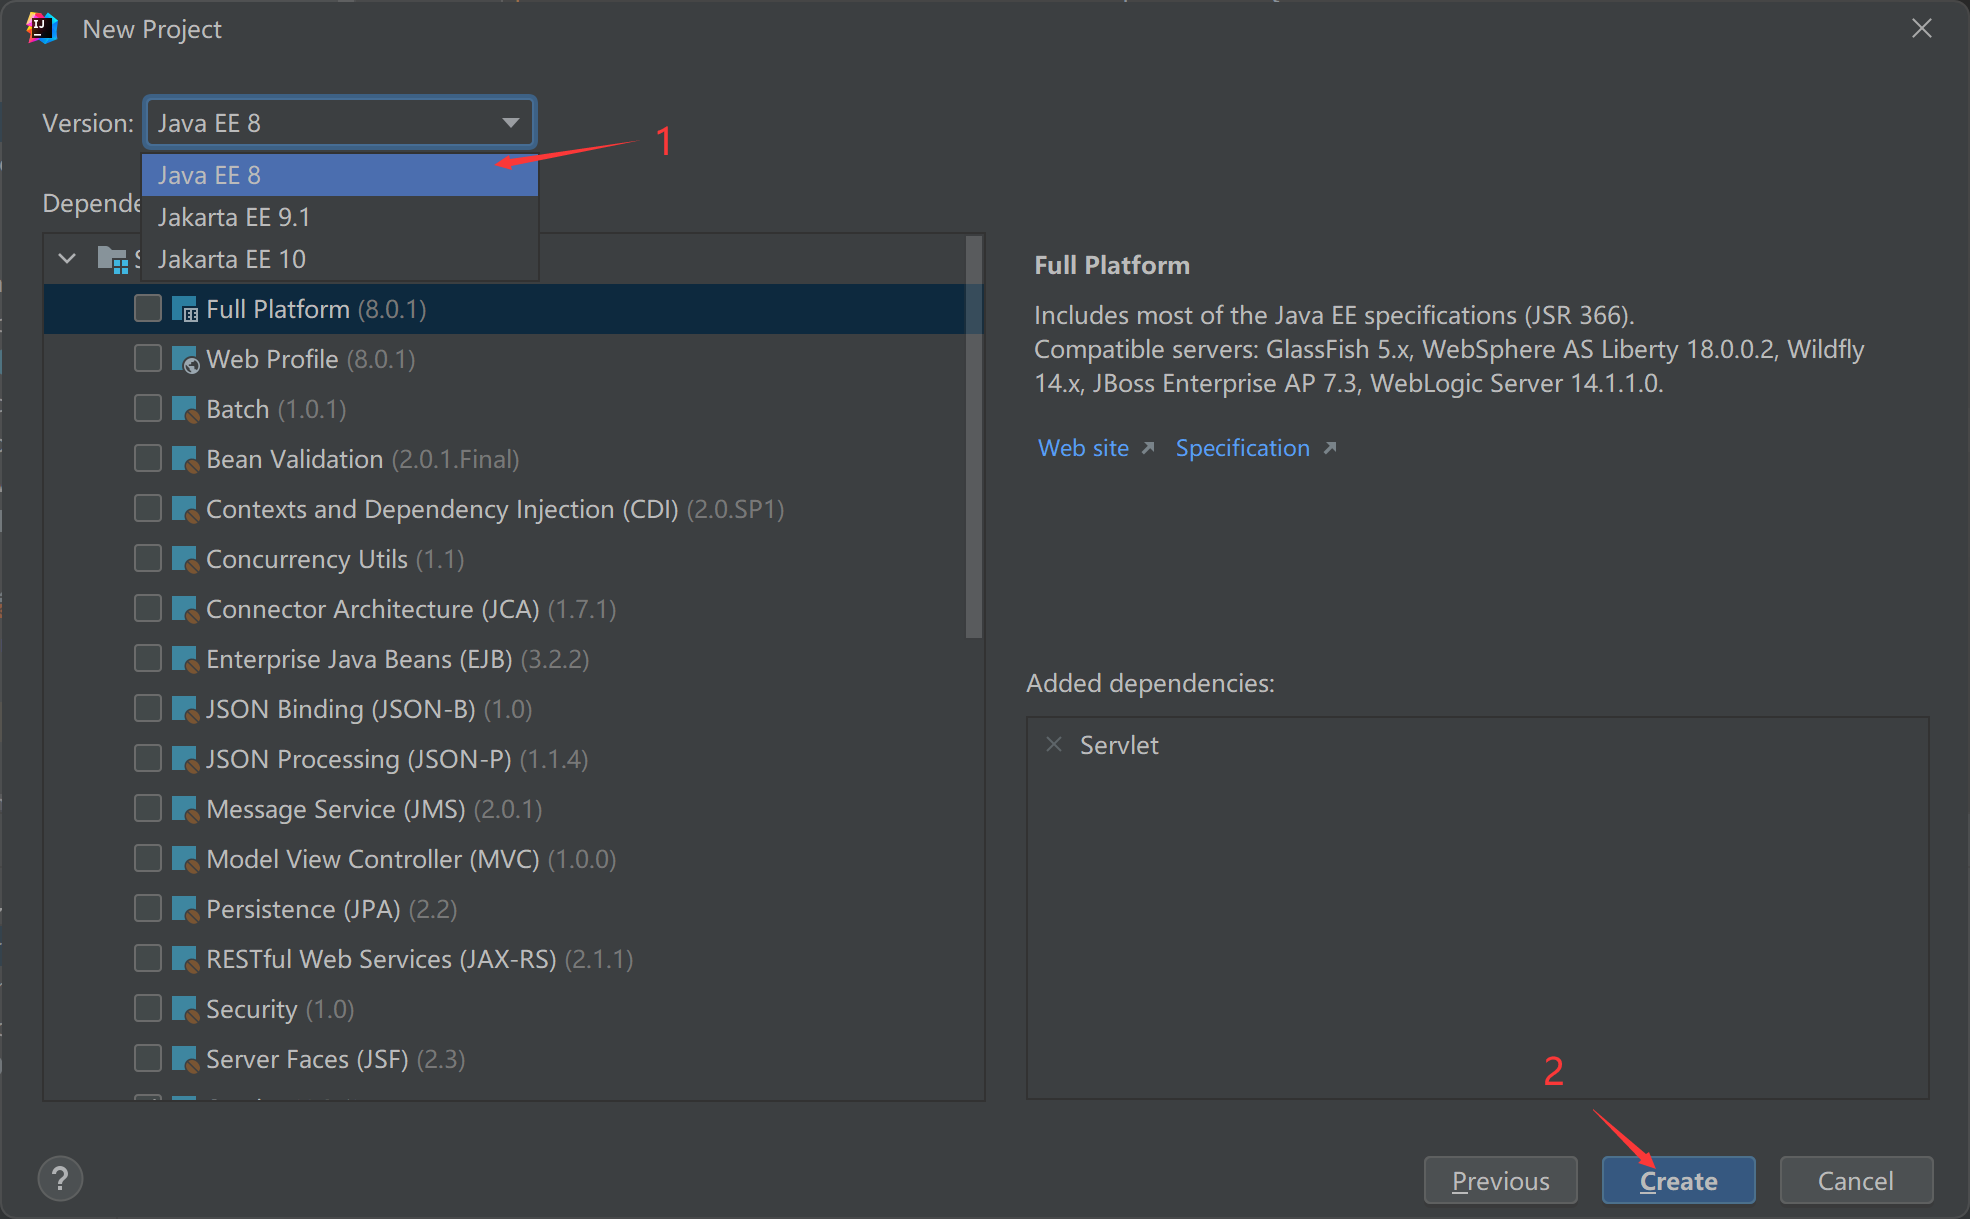This screenshot has height=1219, width=1970.
Task: Tick the Security checkbox
Action: (148, 1008)
